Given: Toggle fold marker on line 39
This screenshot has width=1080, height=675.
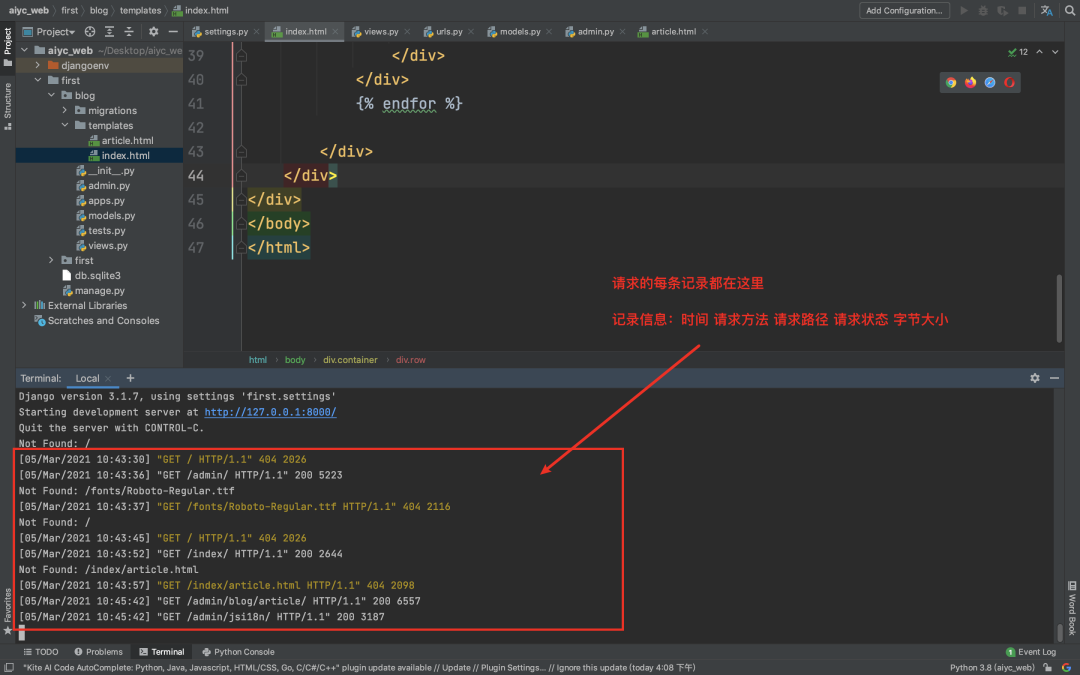Looking at the screenshot, I should click(x=241, y=56).
